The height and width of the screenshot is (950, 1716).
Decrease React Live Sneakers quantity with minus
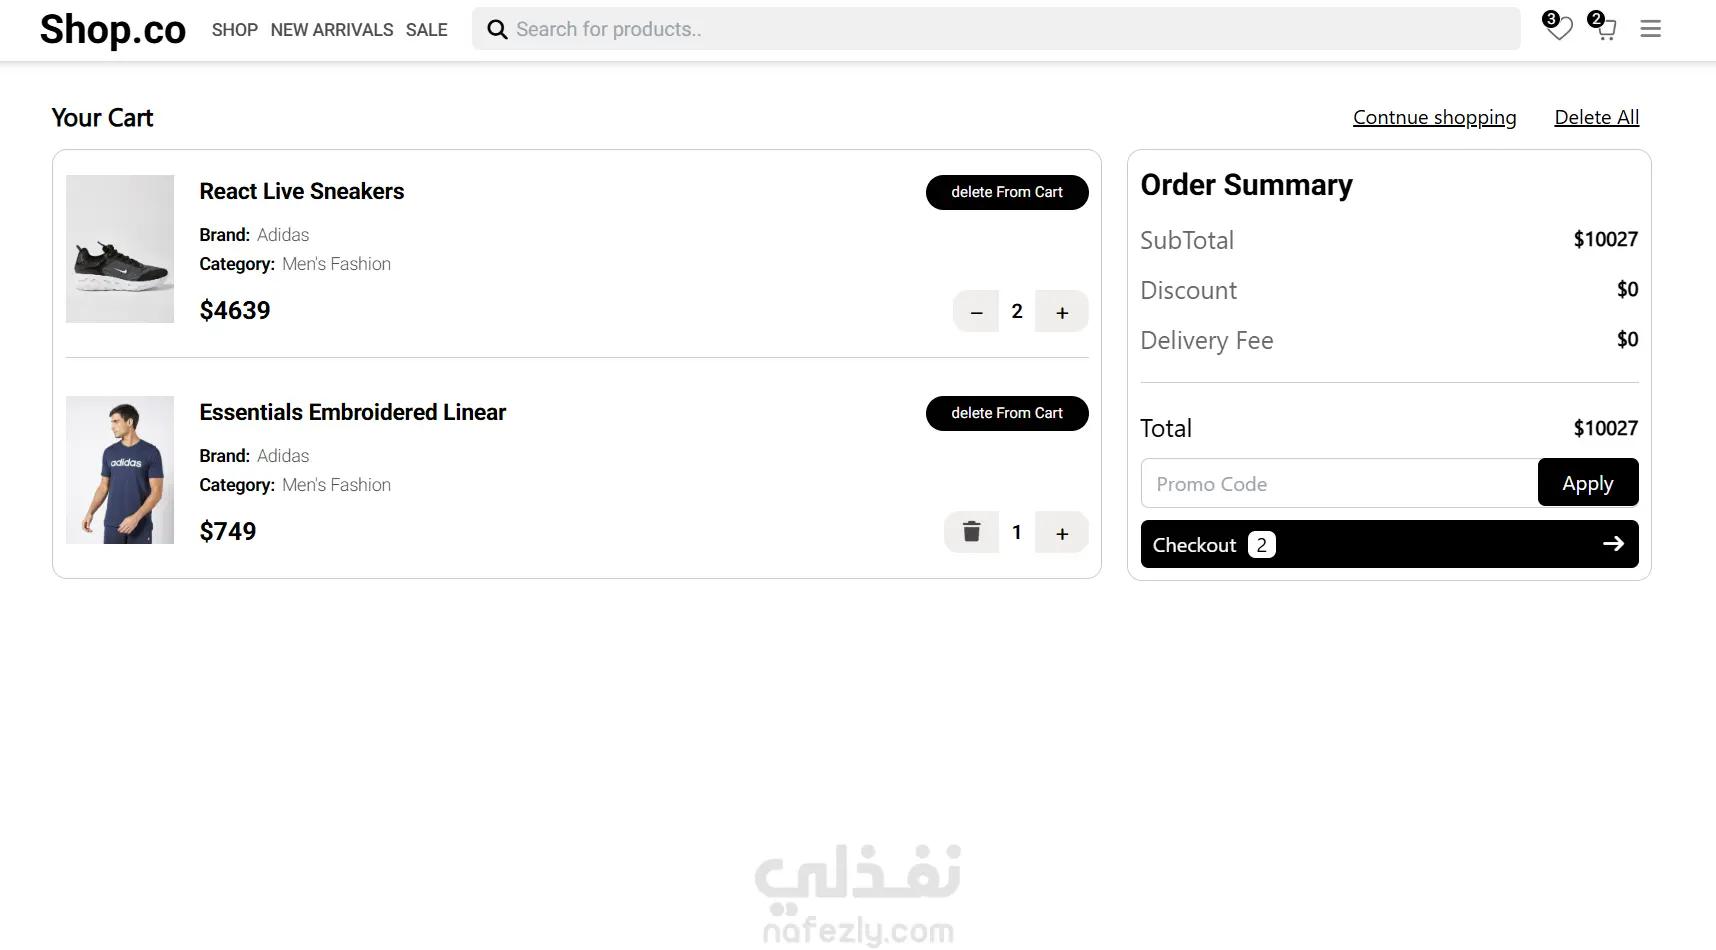pos(976,312)
